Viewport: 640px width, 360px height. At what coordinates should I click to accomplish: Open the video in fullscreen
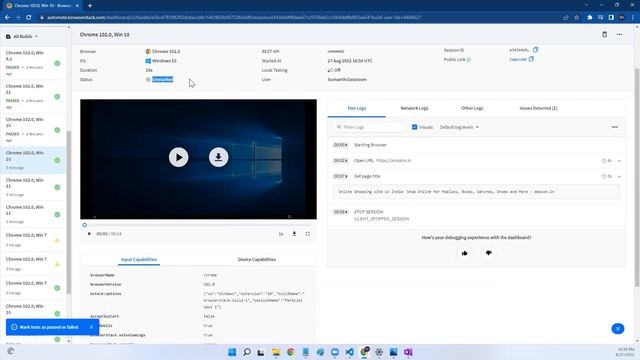pyautogui.click(x=307, y=234)
